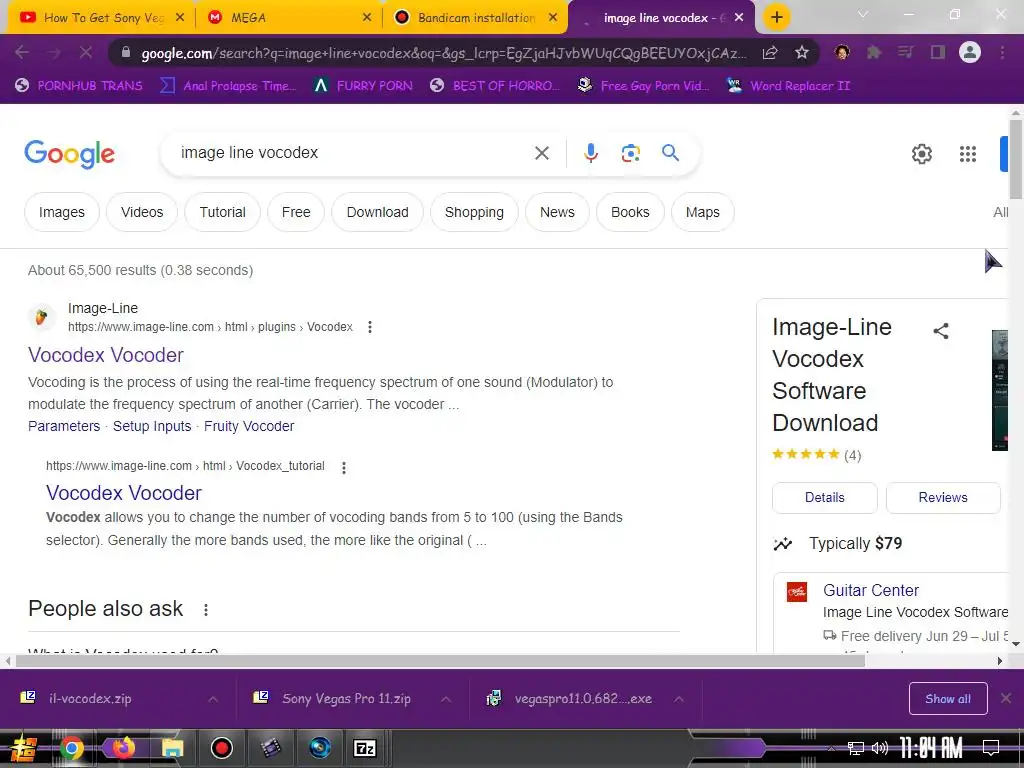
Task: Open new tab with plus button
Action: [x=776, y=18]
